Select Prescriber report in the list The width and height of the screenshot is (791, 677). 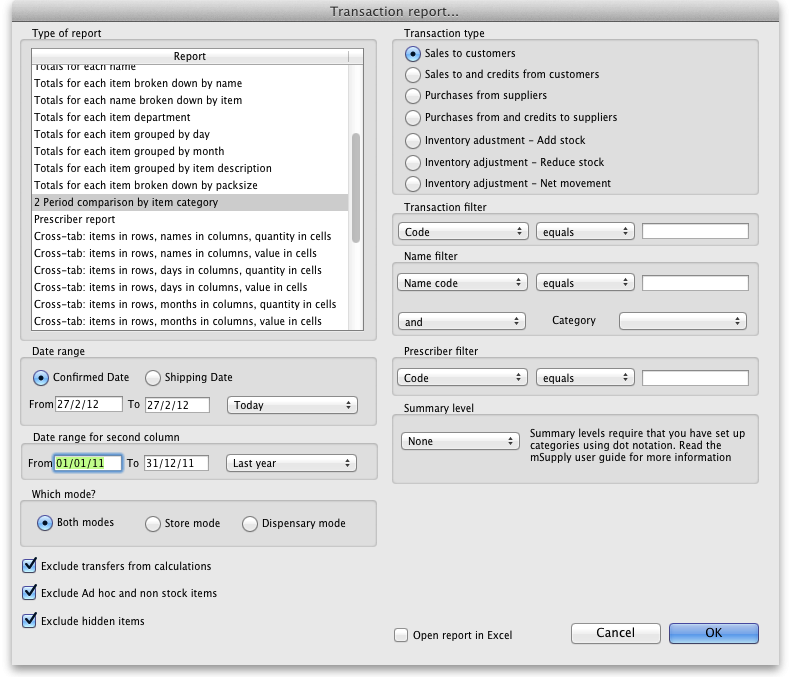click(x=75, y=219)
